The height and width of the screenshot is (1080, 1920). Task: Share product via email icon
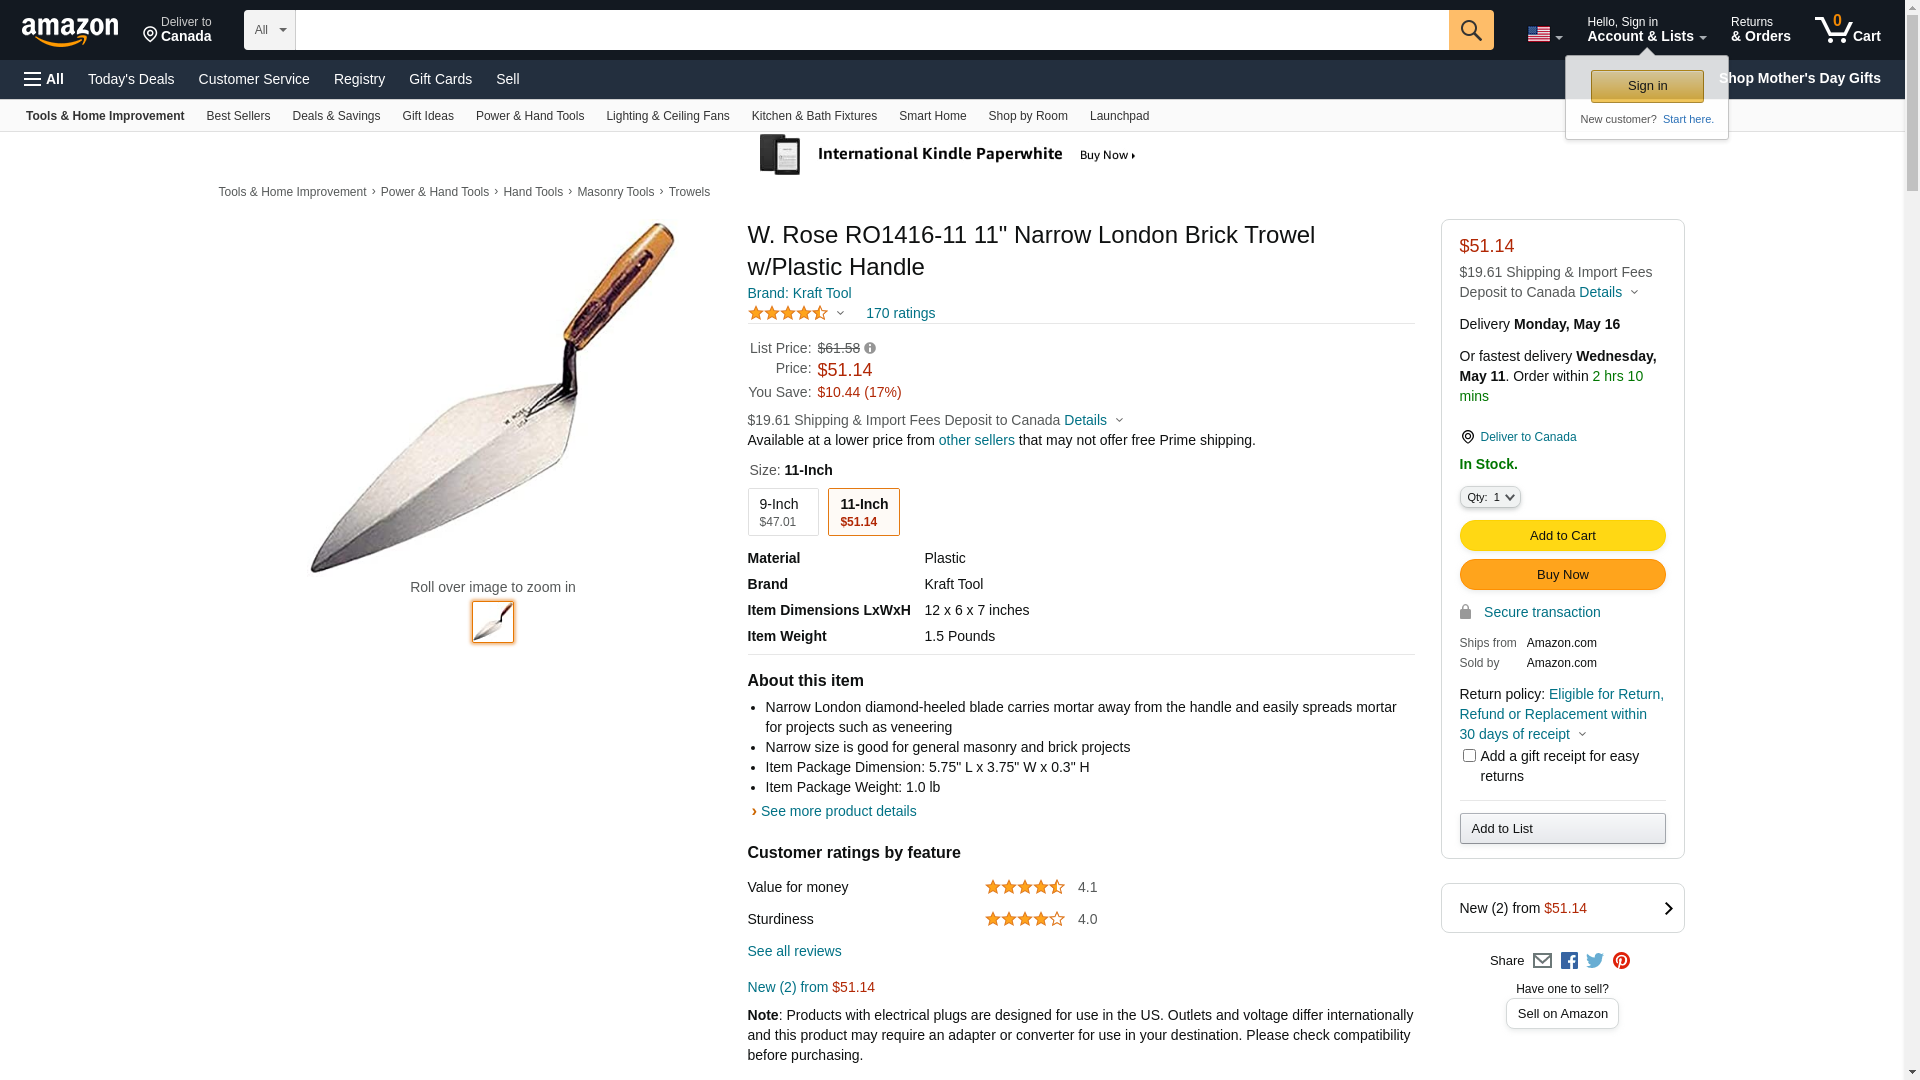[1542, 961]
